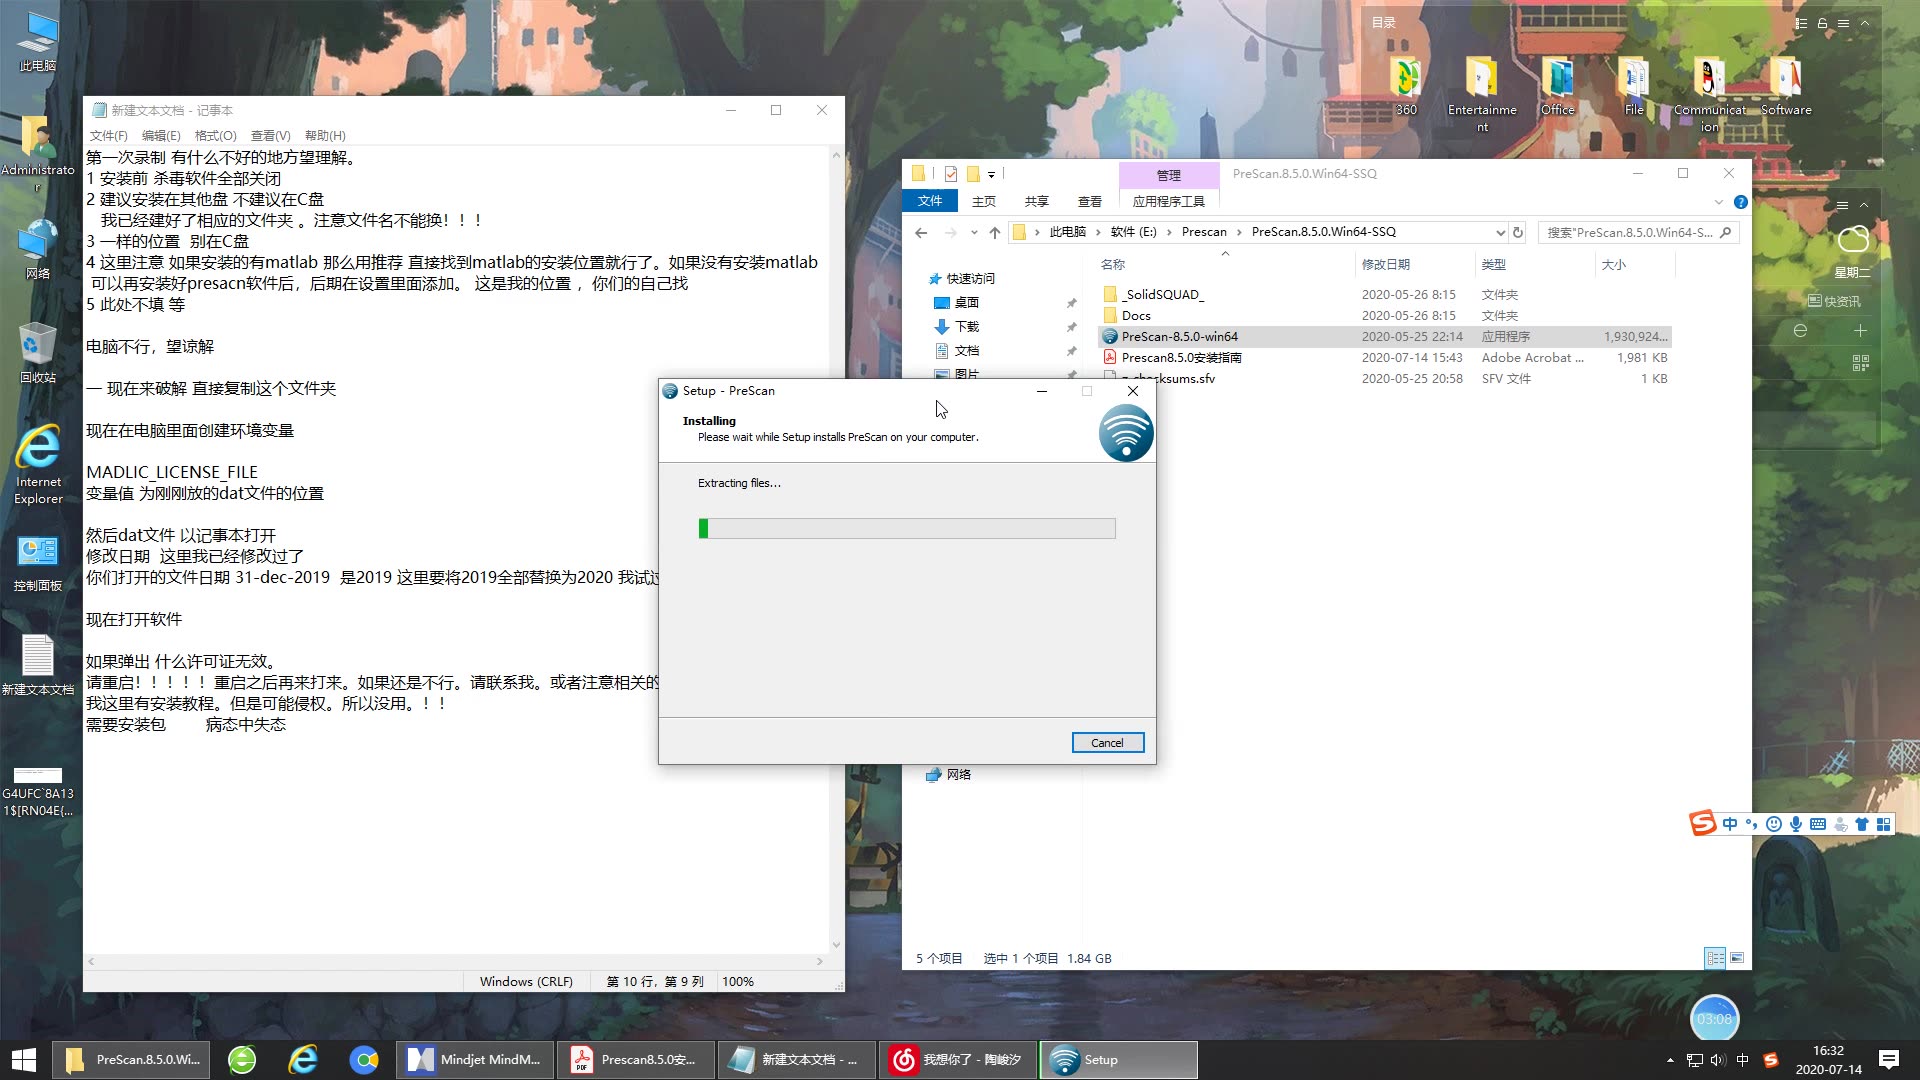Open the music player taskbar item 我想你了
This screenshot has width=1920, height=1080.
pos(957,1060)
